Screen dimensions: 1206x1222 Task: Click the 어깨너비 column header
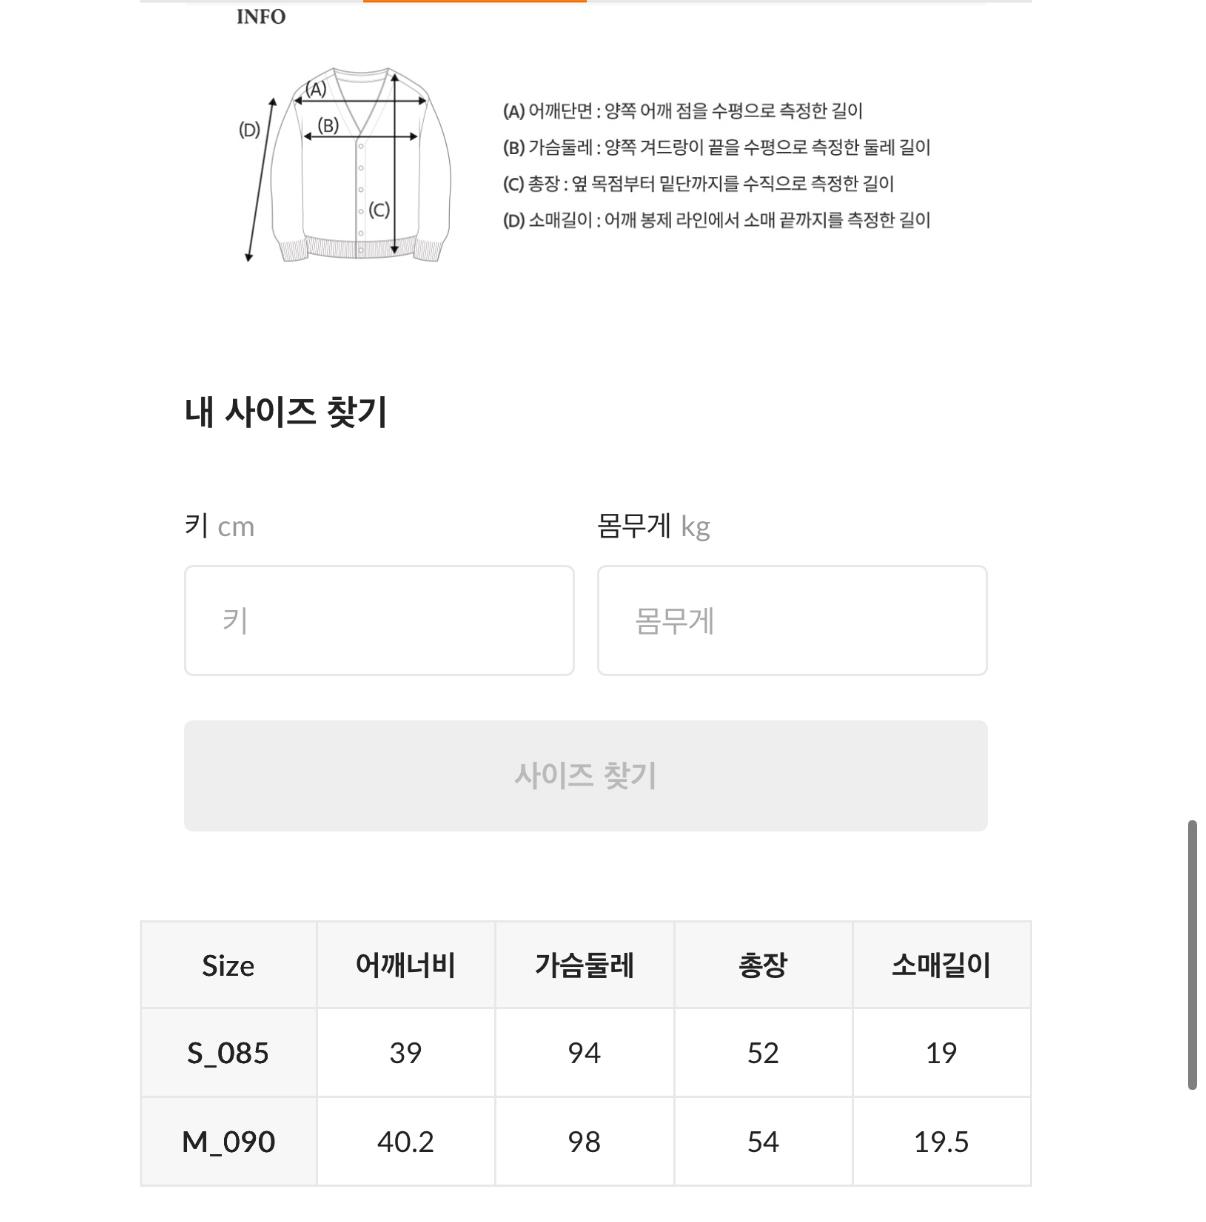click(x=405, y=965)
